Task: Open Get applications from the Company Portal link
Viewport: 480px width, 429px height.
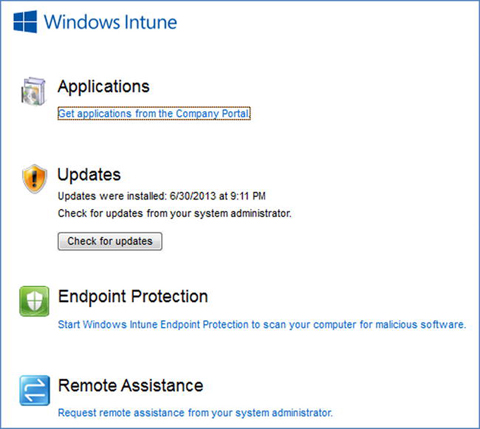Action: (154, 113)
